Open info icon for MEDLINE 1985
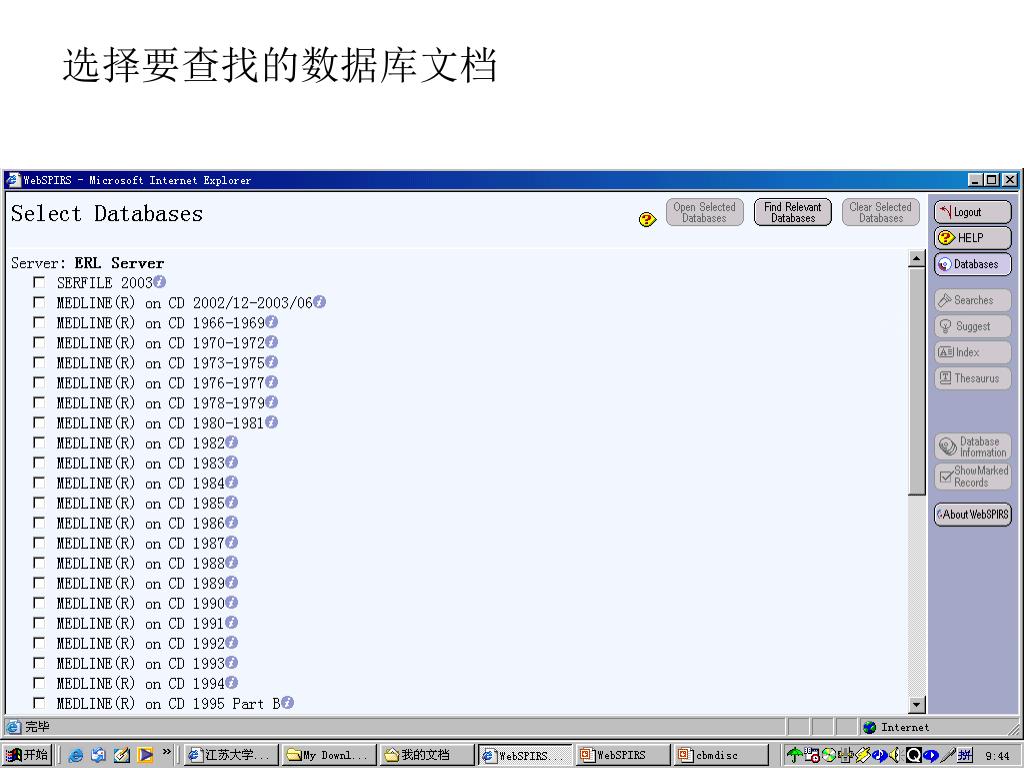1024x768 pixels. coord(231,502)
